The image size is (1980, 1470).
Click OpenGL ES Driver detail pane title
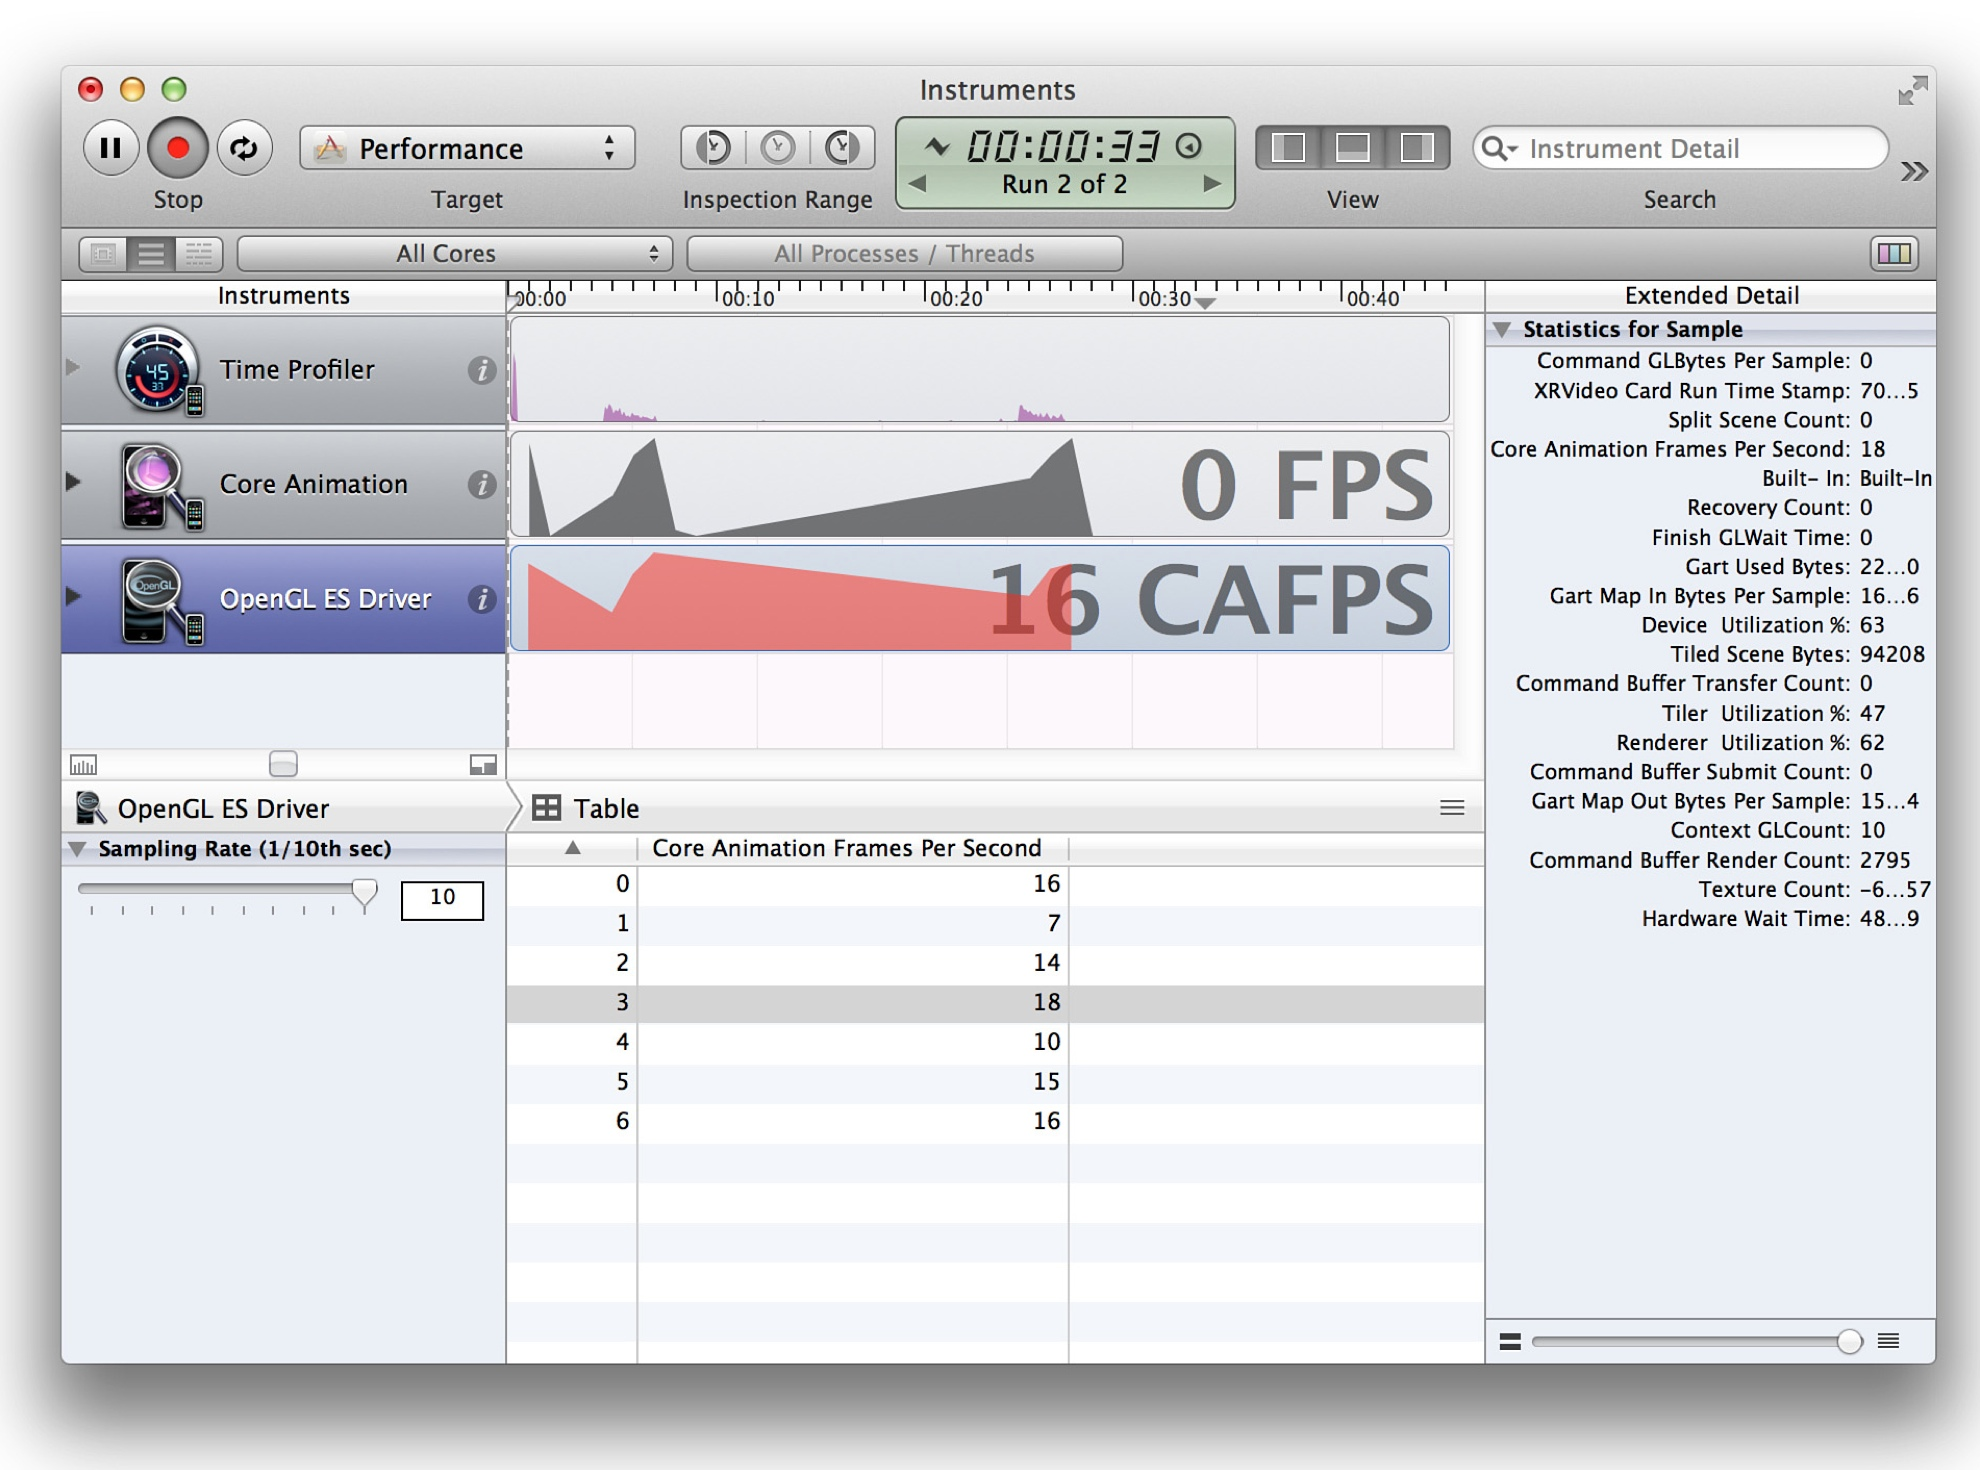coord(223,809)
